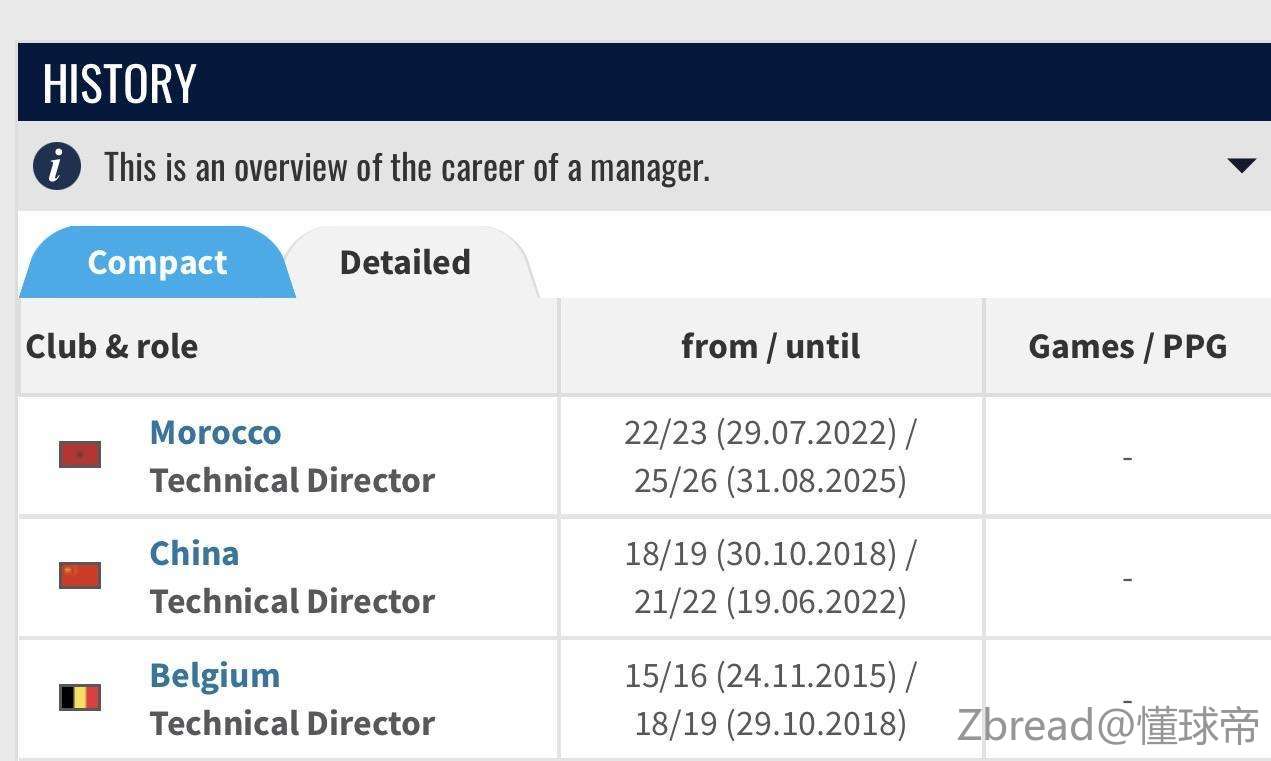Click the Club & role column header
1271x761 pixels.
[x=112, y=347]
